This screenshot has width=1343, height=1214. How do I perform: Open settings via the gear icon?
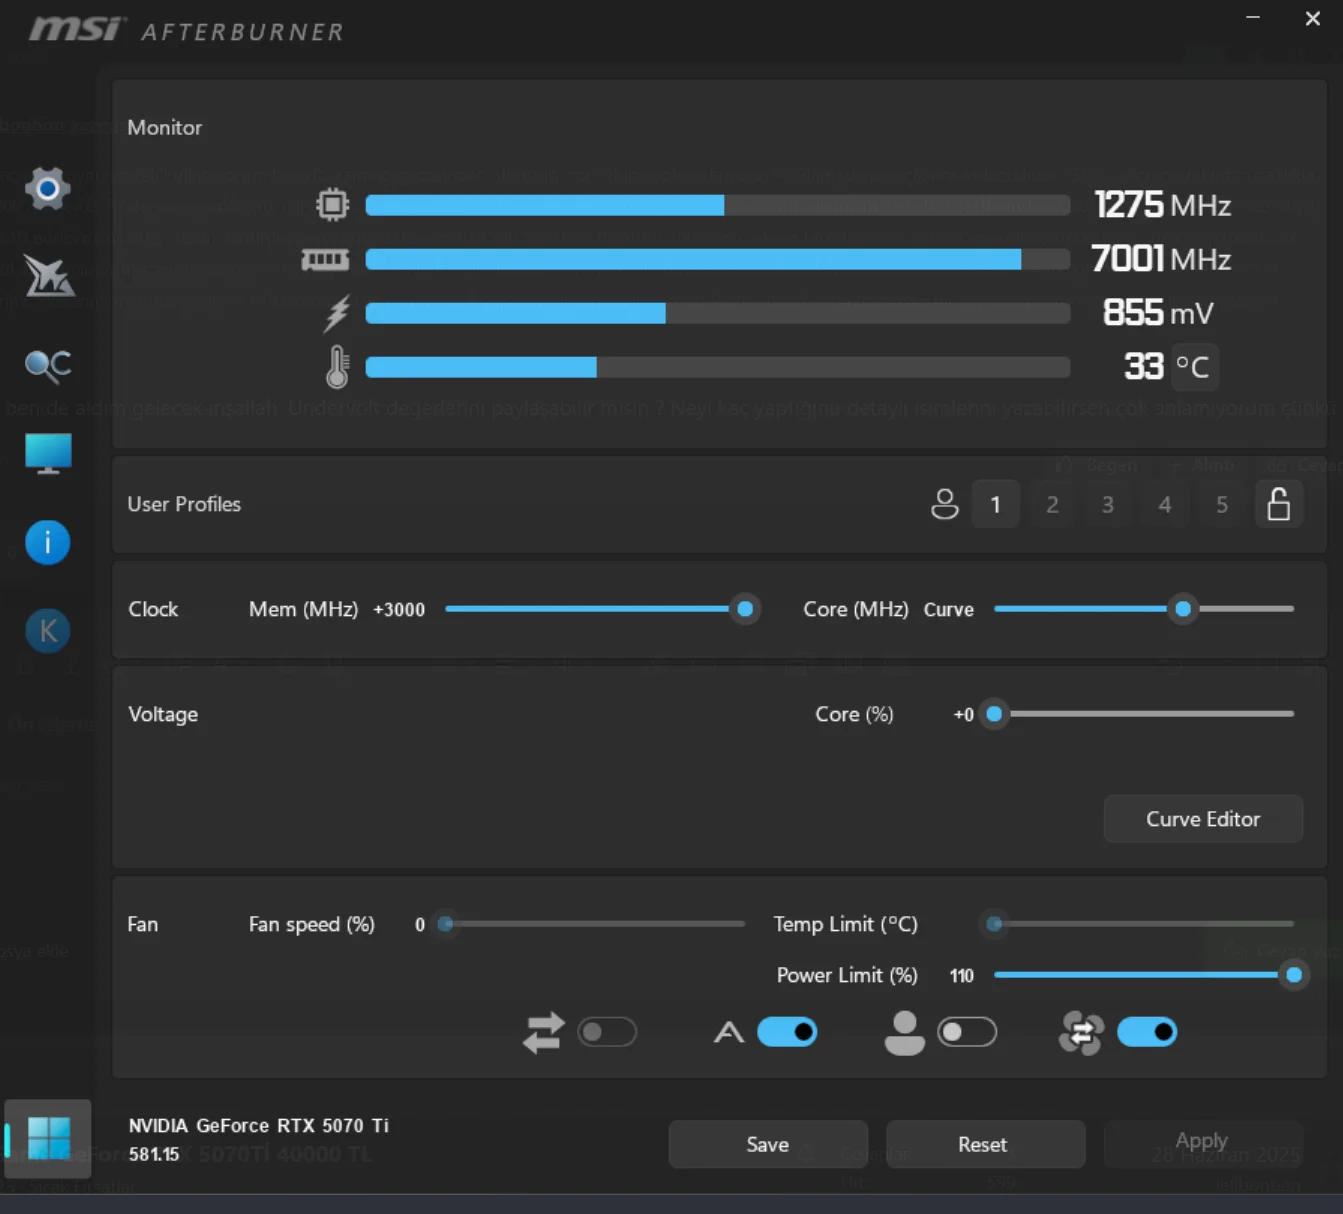[x=47, y=188]
